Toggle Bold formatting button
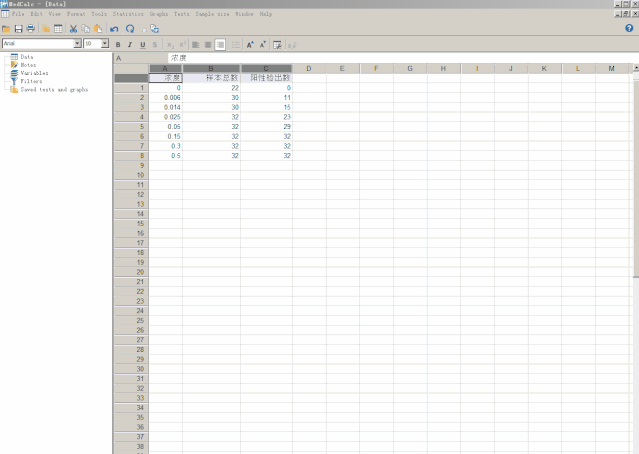The image size is (639, 454). click(x=118, y=45)
